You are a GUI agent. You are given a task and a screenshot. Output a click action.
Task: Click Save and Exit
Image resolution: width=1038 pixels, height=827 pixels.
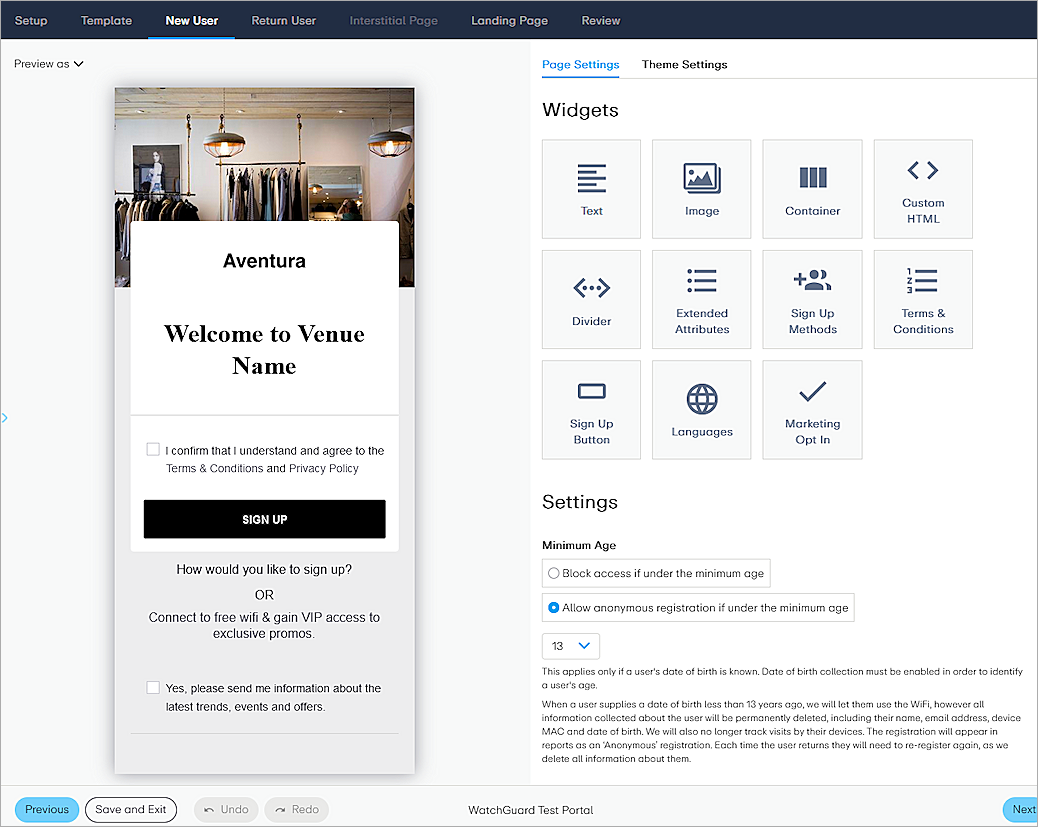130,809
